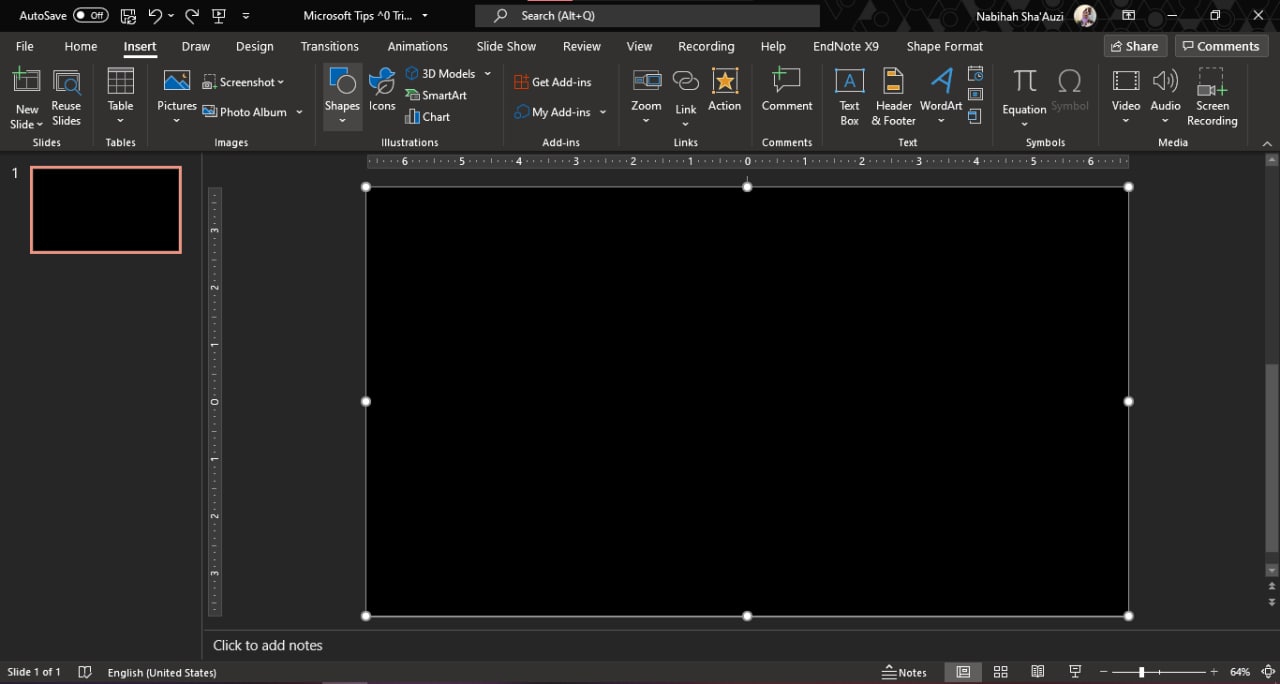Viewport: 1280px width, 684px height.
Task: Open the WordArt gallery
Action: click(941, 98)
